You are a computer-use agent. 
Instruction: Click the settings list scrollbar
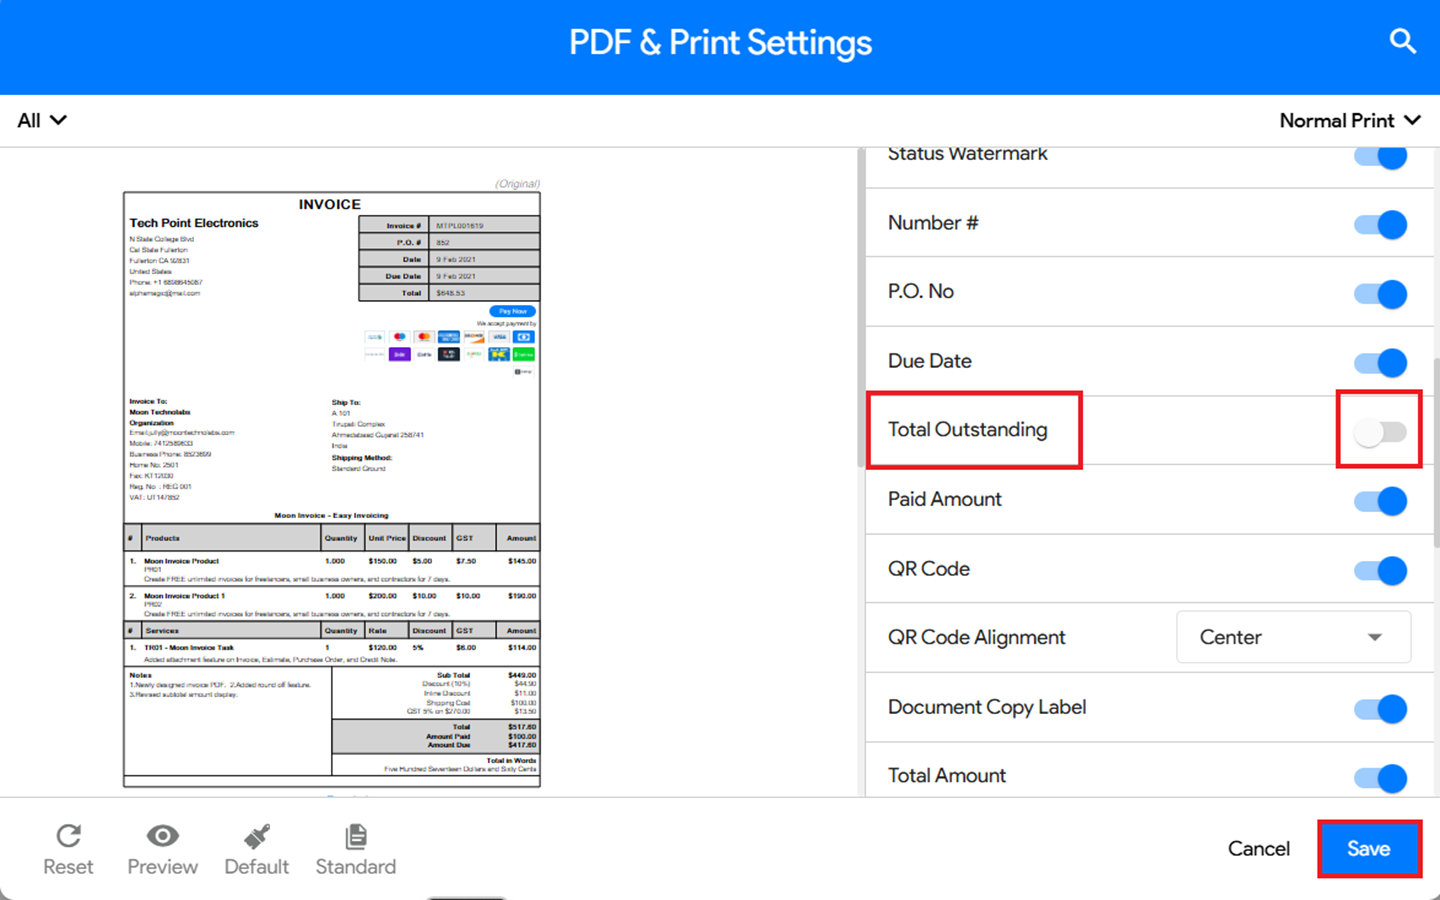tap(1435, 450)
